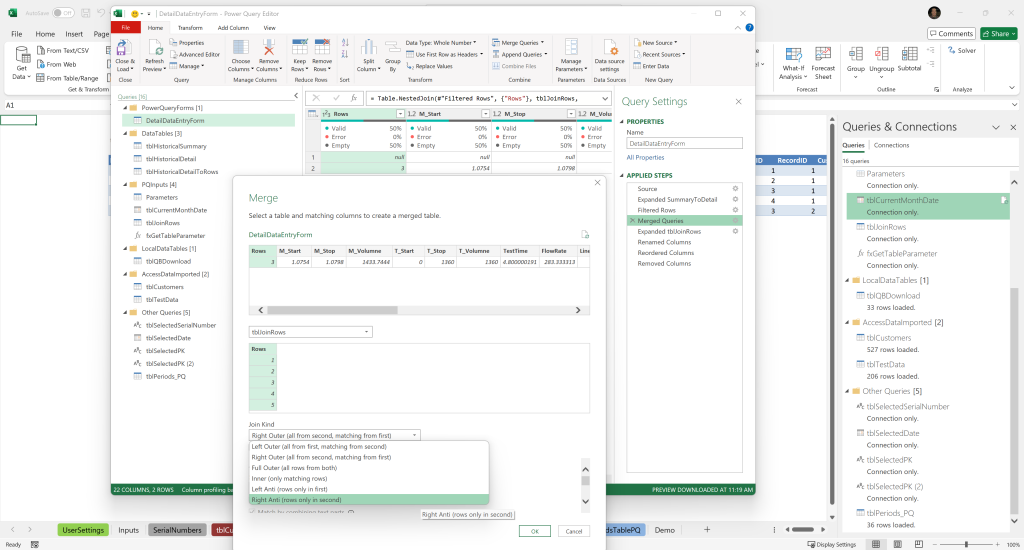
Task: Open the File tab in Power Query
Action: tap(125, 27)
